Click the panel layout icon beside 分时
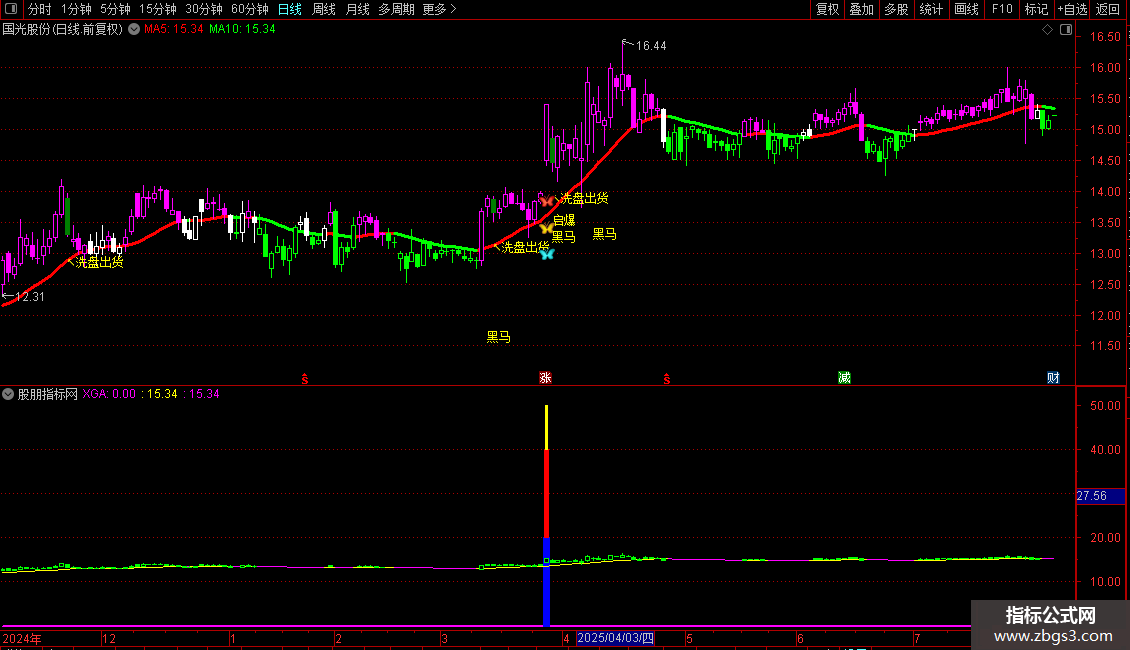Screen dimensions: 1130x650 pyautogui.click(x=11, y=9)
